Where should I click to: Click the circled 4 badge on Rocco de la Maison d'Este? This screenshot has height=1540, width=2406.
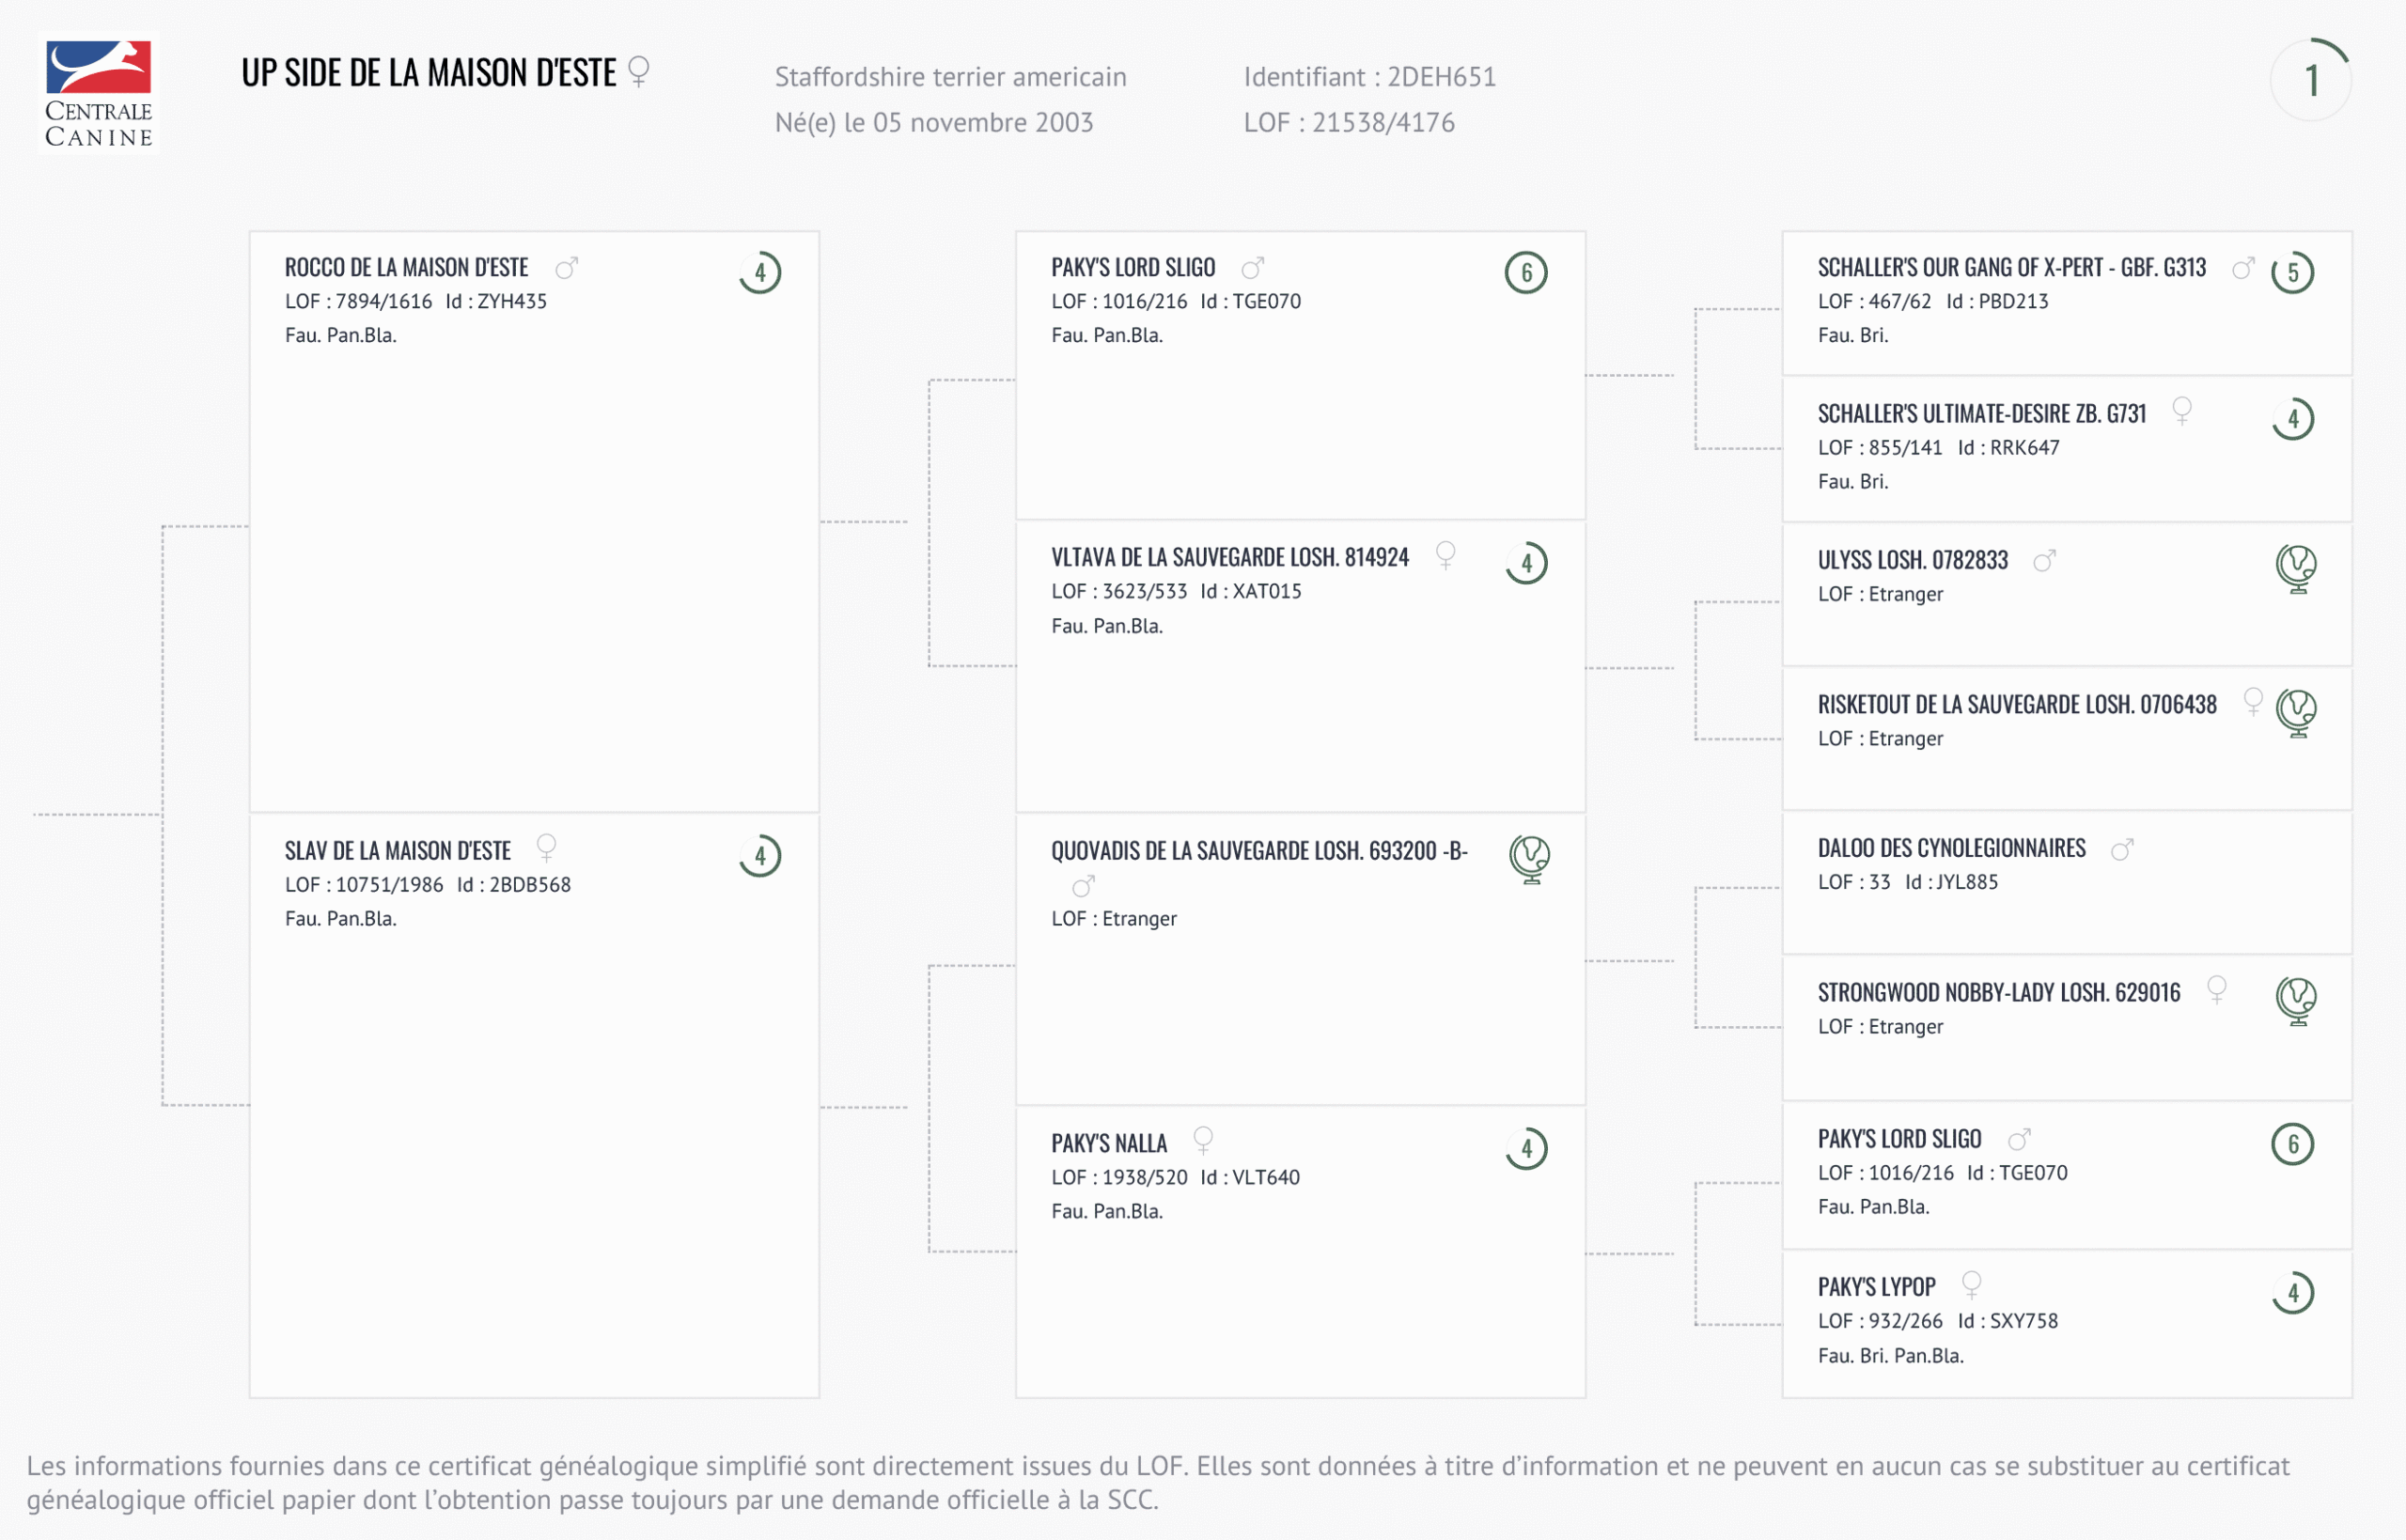760,272
